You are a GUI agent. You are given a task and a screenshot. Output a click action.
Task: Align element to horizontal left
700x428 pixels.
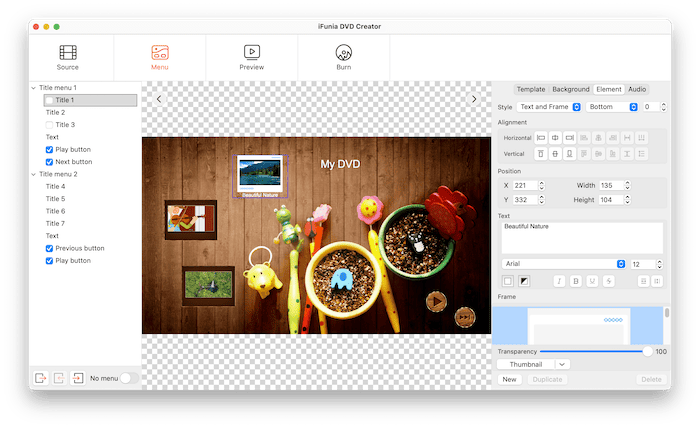click(541, 137)
